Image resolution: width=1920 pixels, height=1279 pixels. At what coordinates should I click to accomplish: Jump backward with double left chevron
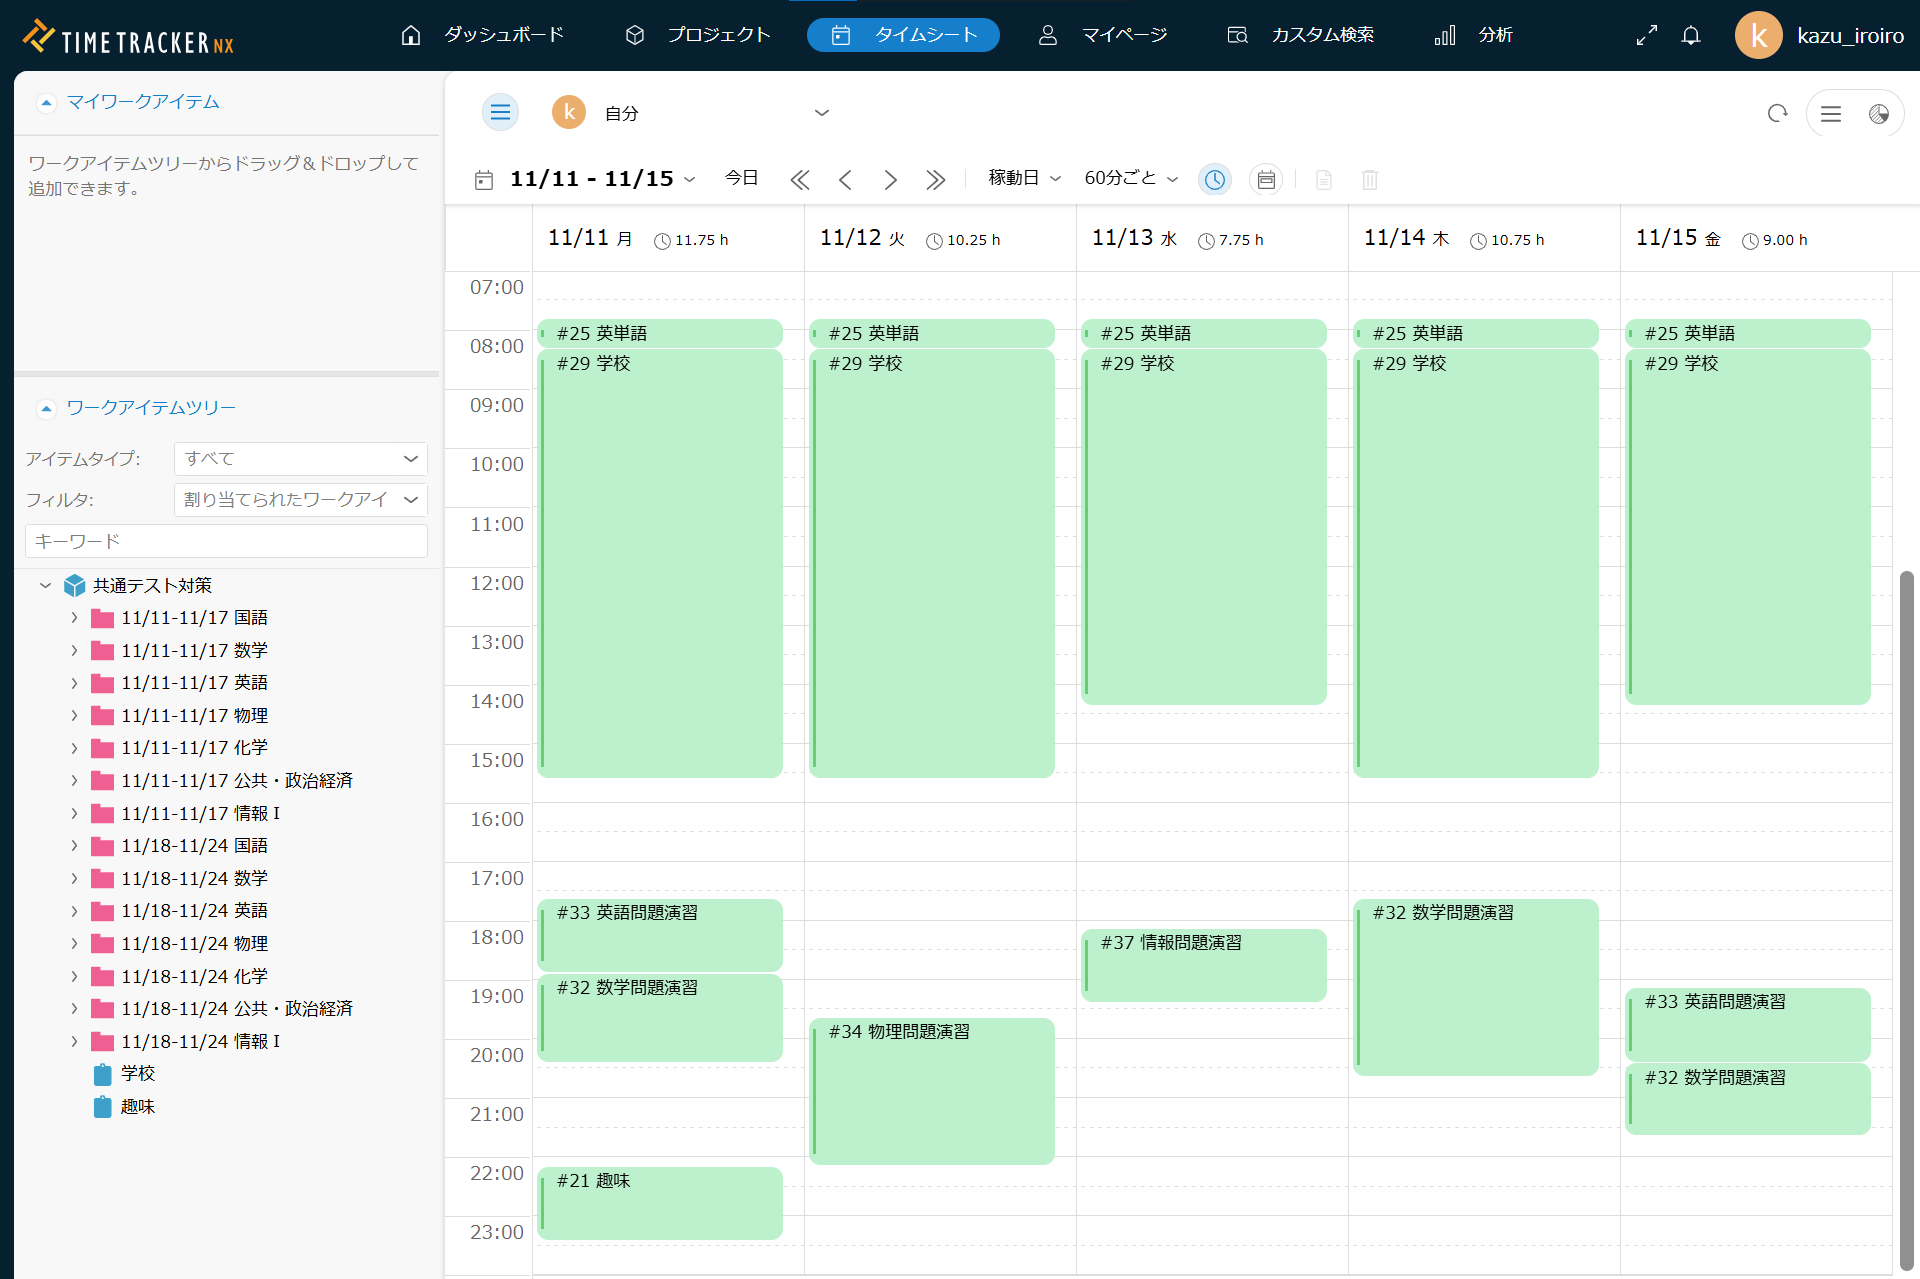click(x=799, y=180)
